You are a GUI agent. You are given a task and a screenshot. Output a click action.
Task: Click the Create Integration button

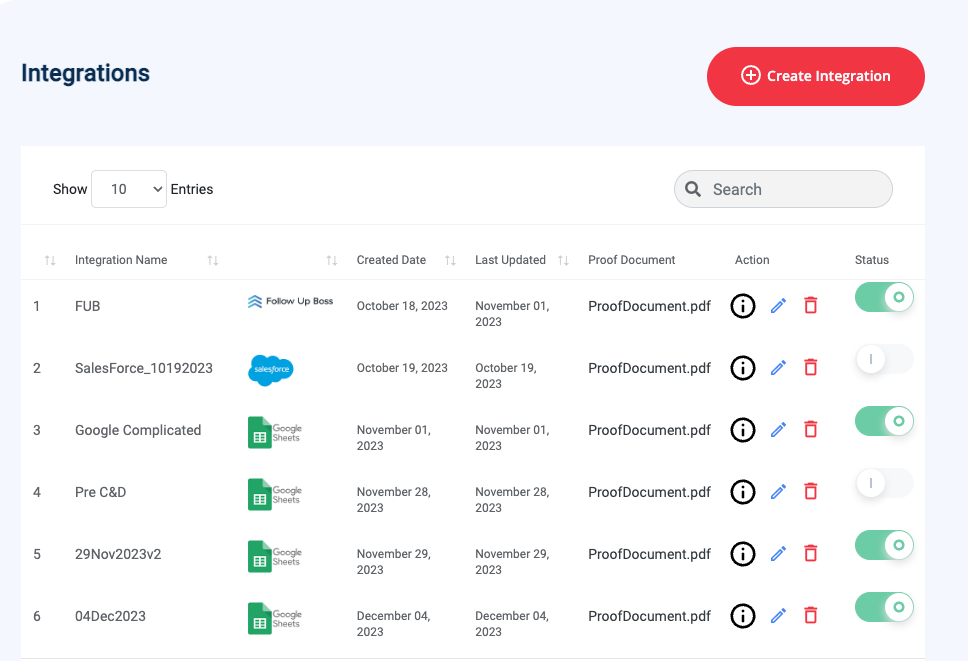(815, 76)
